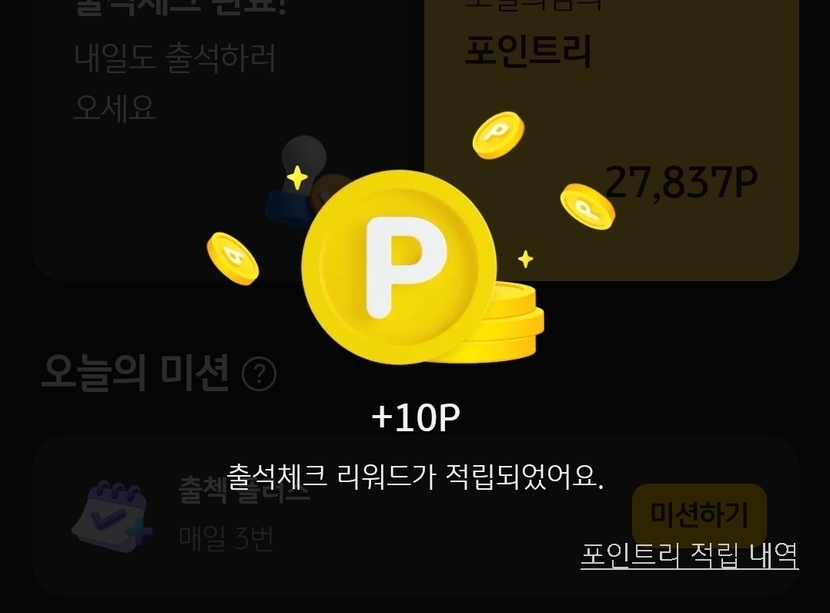
Task: Select the yellow 포인트리 card title
Action: (528, 51)
